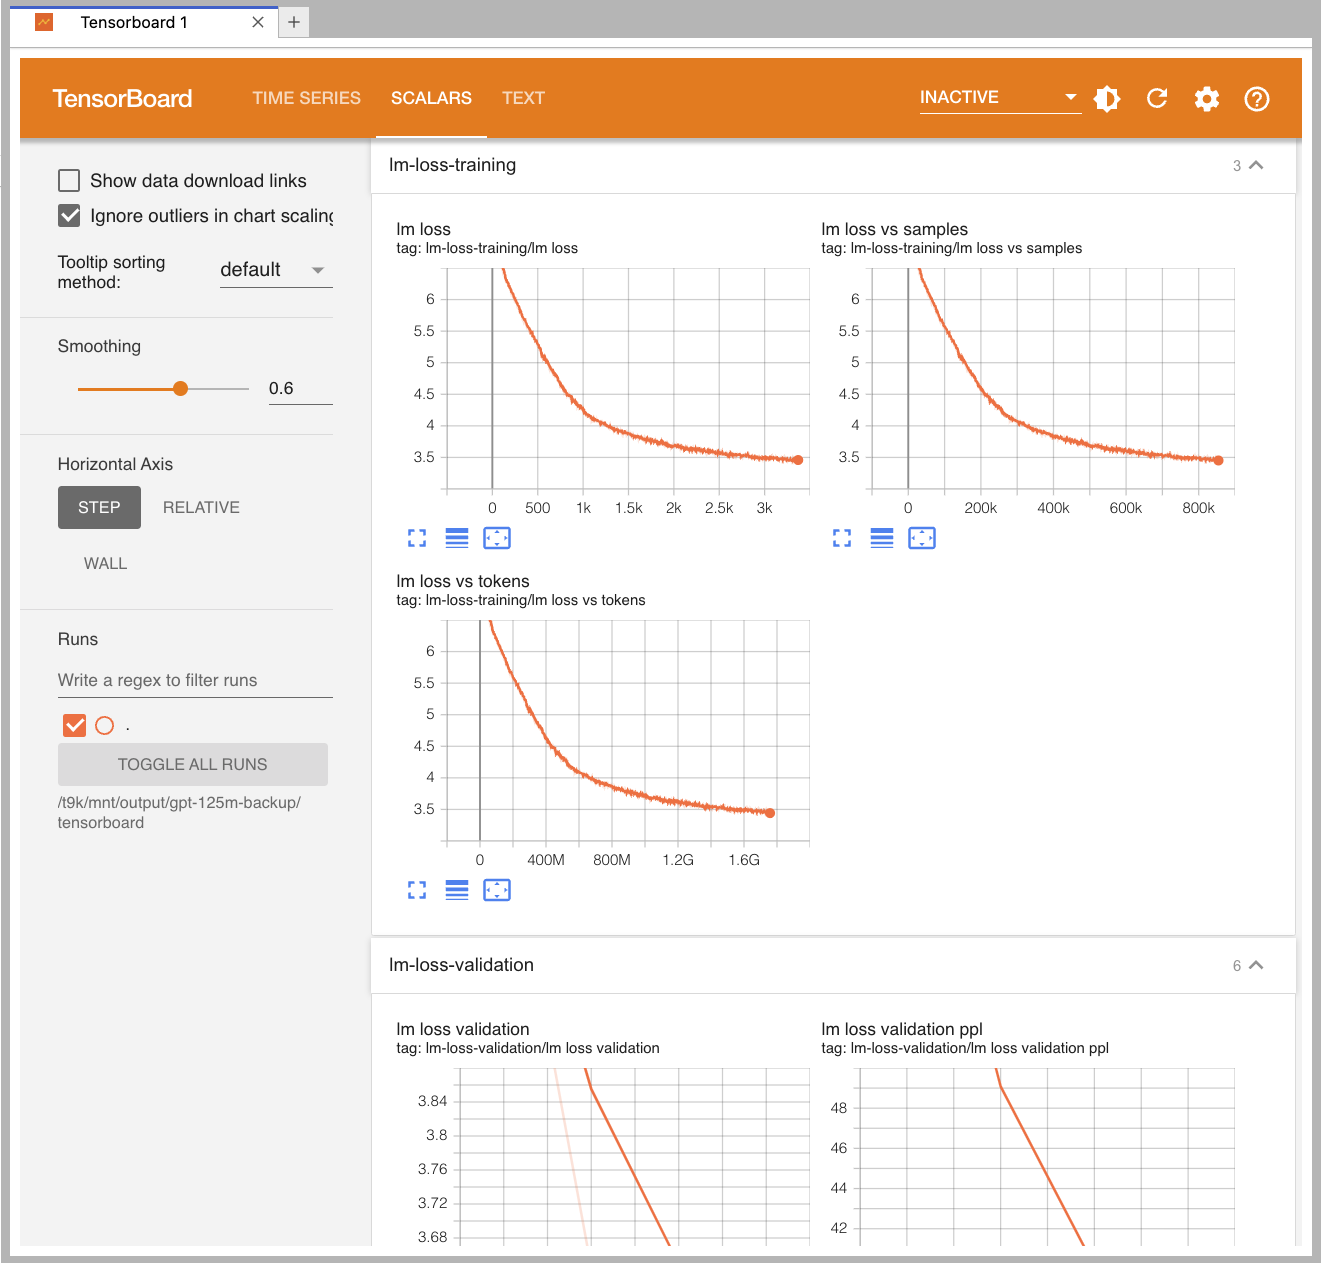Image resolution: width=1321 pixels, height=1263 pixels.
Task: Switch to TEXT tab
Action: point(523,98)
